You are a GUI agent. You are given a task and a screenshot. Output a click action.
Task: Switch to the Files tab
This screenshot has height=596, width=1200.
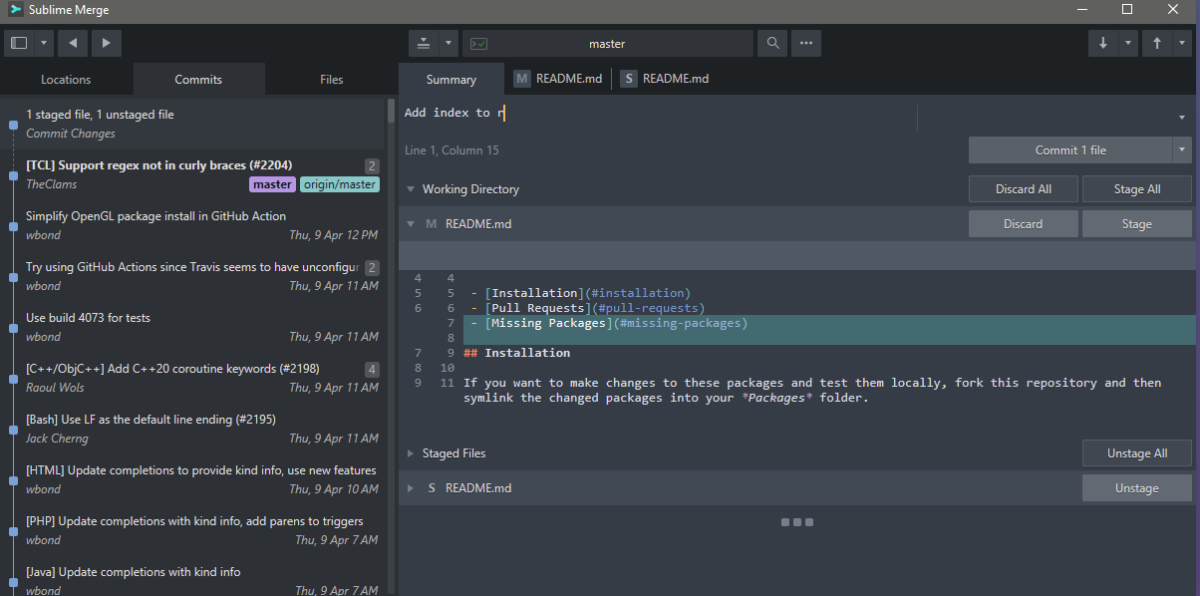coord(331,79)
